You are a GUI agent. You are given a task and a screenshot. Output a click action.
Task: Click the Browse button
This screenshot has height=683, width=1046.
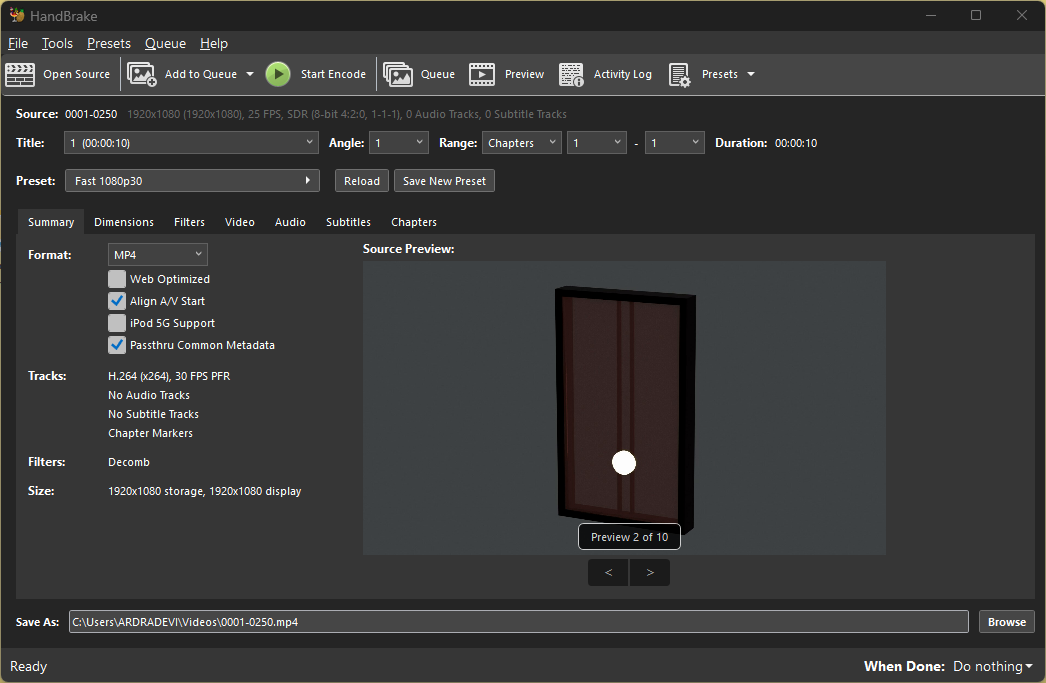(x=1007, y=622)
